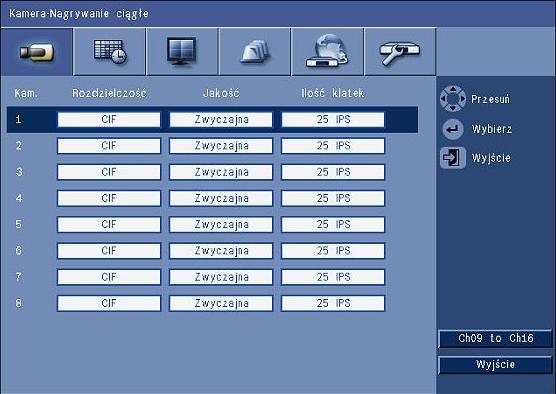This screenshot has width=556, height=394.
Task: Click the Przesuń directional pad icon
Action: (x=453, y=99)
